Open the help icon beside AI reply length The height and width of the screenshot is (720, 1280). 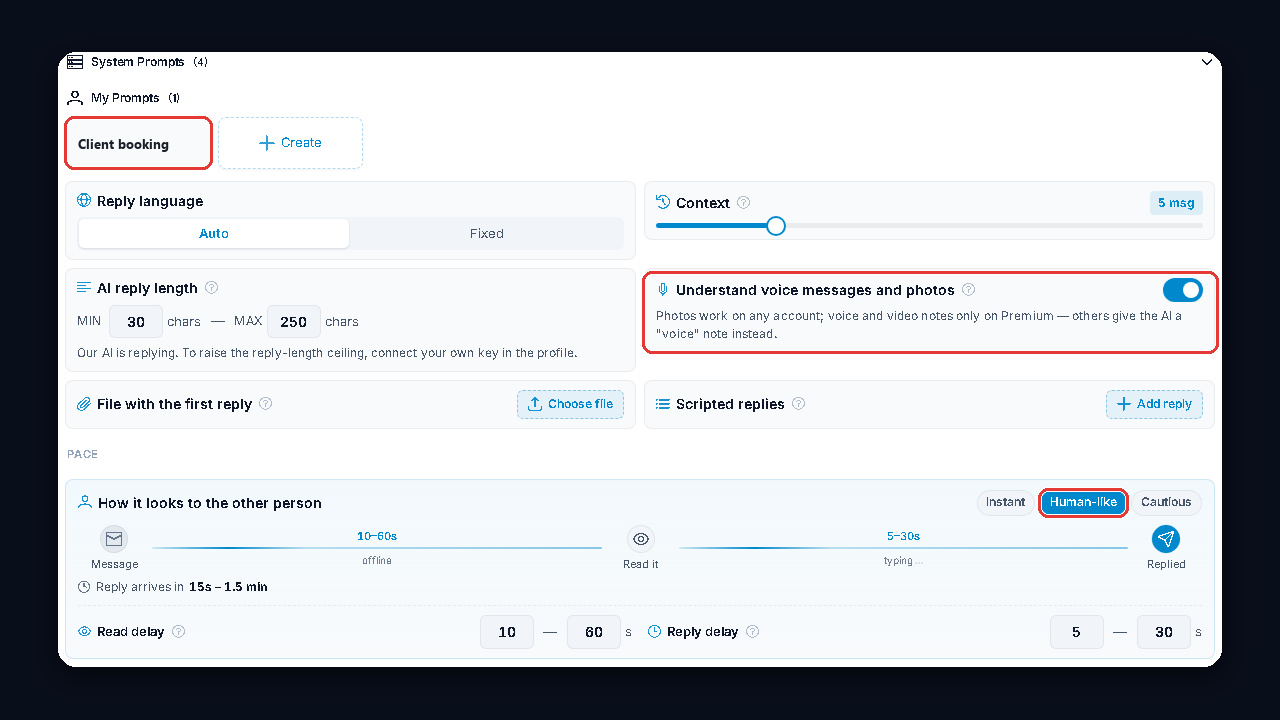211,288
